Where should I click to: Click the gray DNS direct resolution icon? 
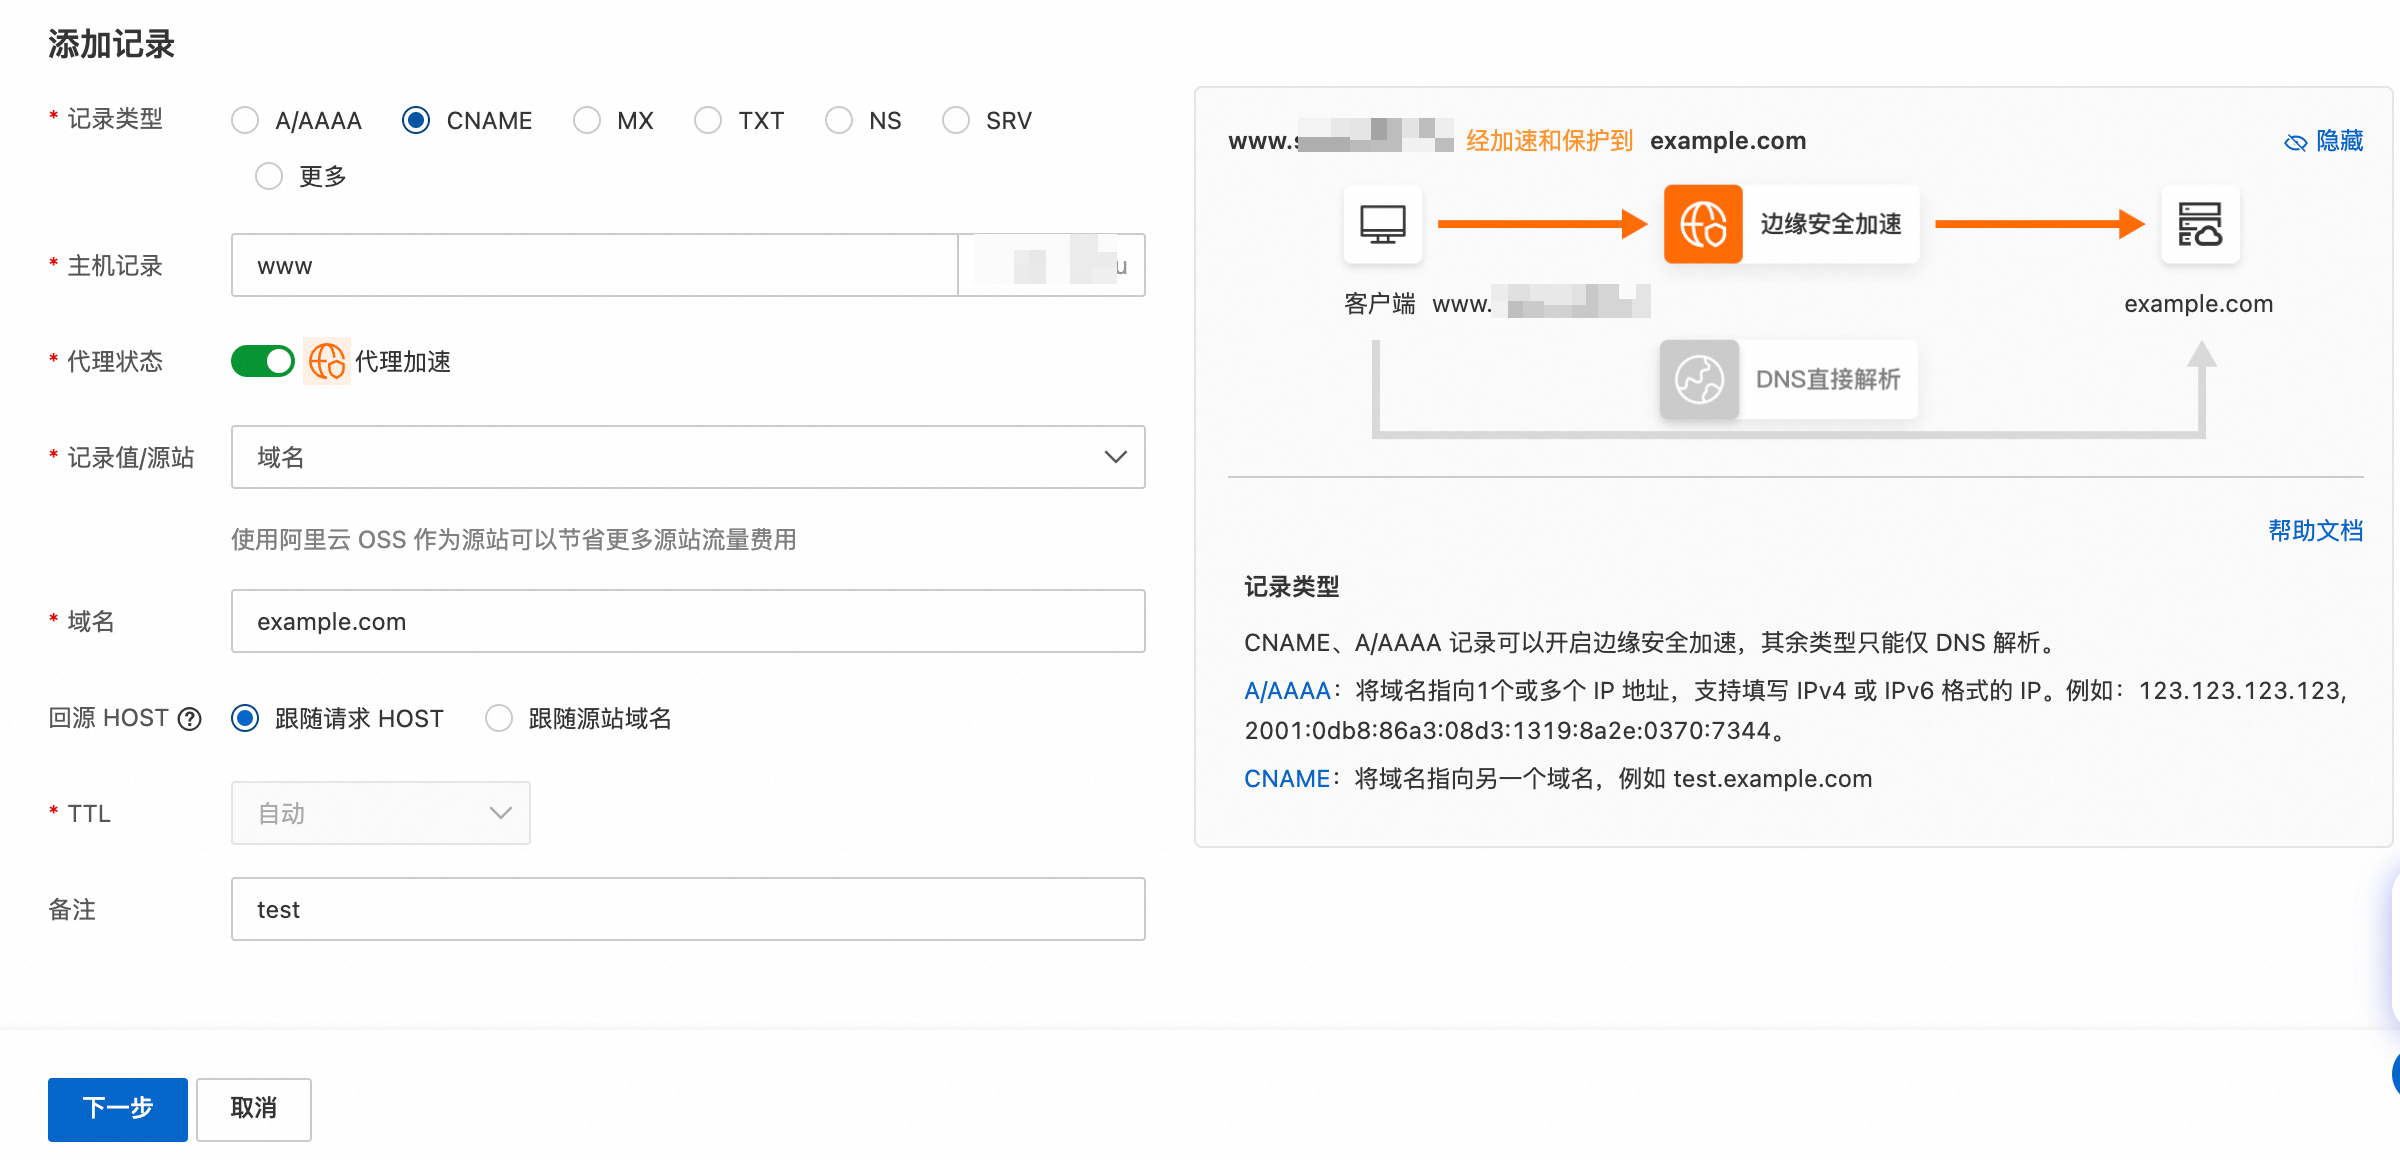(x=1698, y=379)
